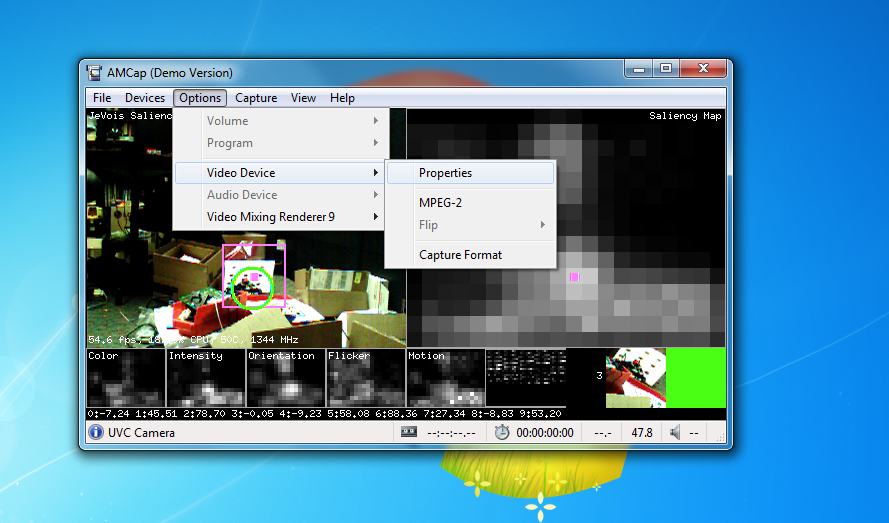This screenshot has width=889, height=523.
Task: Click the resize grip at window corner
Action: pos(720,437)
